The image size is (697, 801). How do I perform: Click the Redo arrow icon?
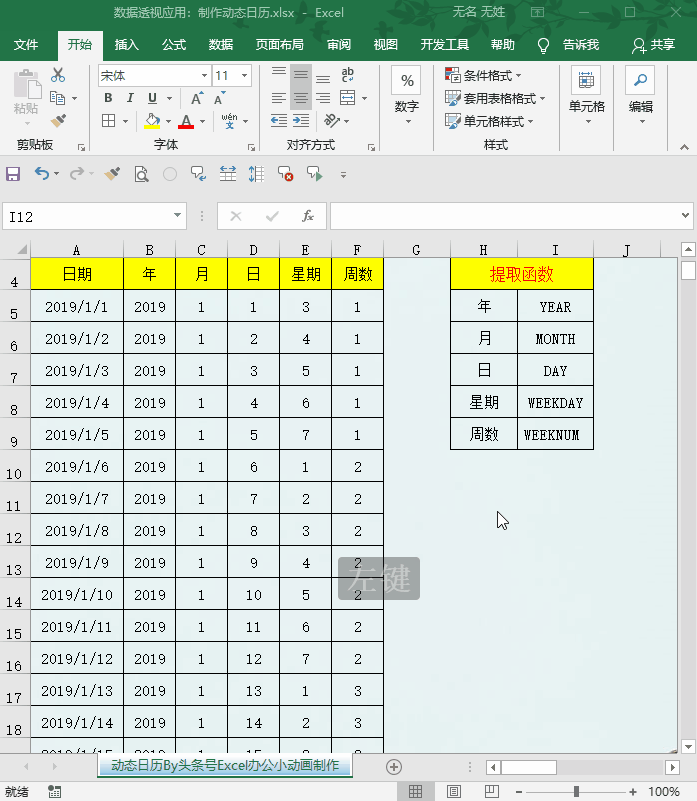click(x=77, y=174)
